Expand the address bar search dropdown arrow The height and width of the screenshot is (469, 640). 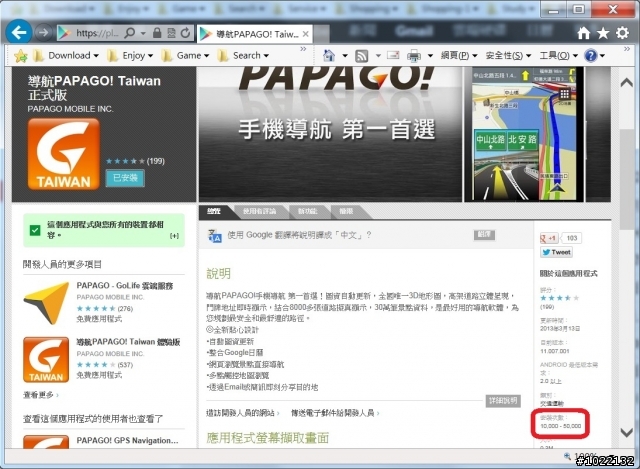[x=143, y=33]
